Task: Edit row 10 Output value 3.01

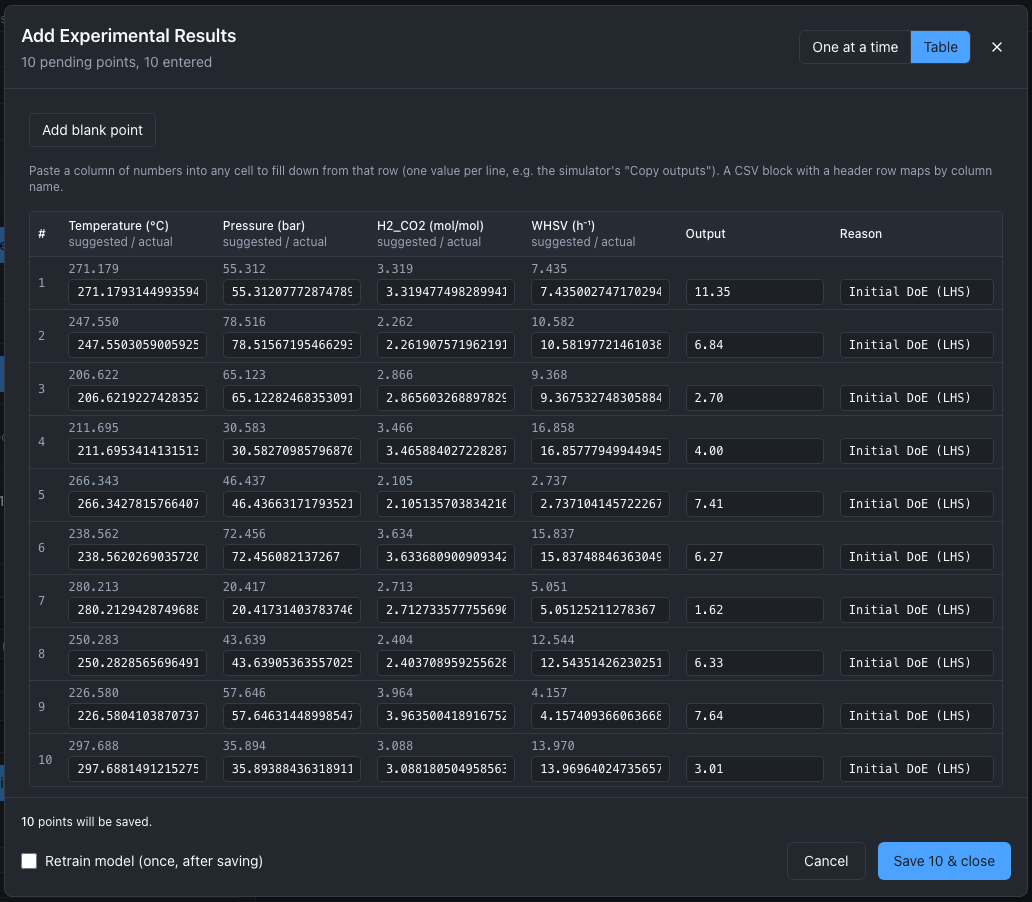Action: [x=754, y=769]
